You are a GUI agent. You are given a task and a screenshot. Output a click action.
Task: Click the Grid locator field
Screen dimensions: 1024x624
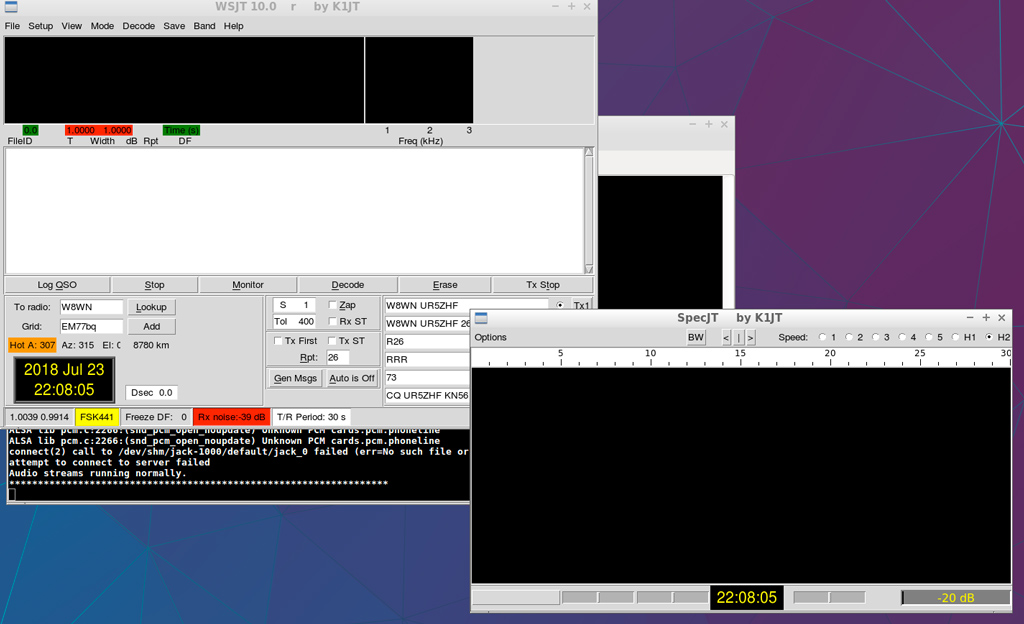pos(91,326)
